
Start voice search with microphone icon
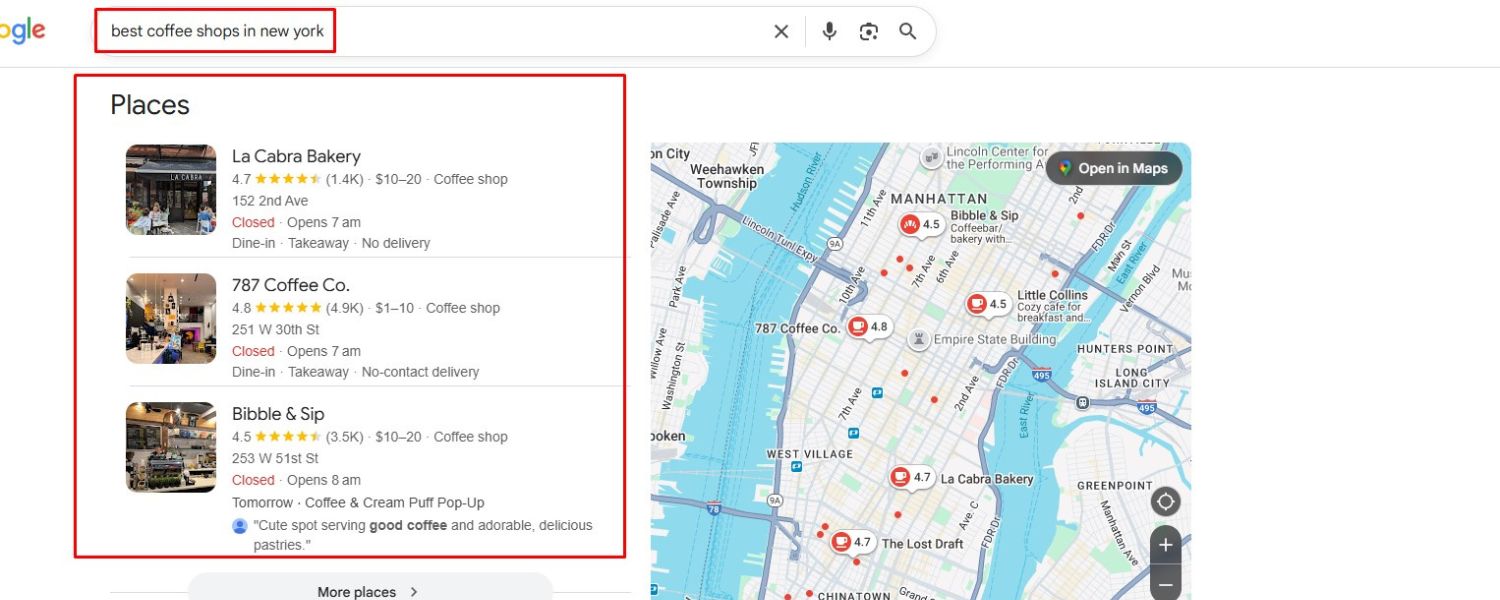(829, 31)
